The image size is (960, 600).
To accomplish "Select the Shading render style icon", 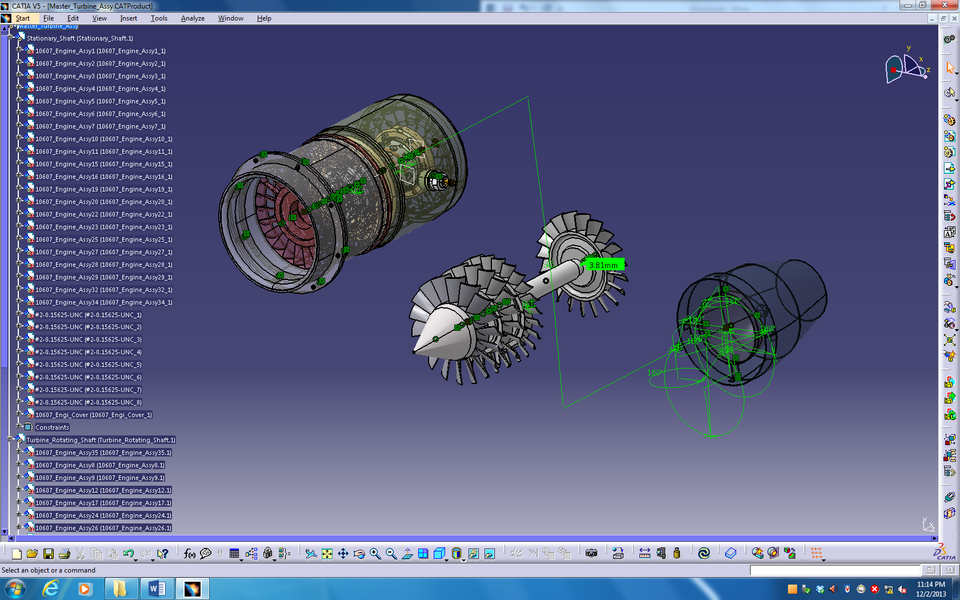I will pos(458,551).
